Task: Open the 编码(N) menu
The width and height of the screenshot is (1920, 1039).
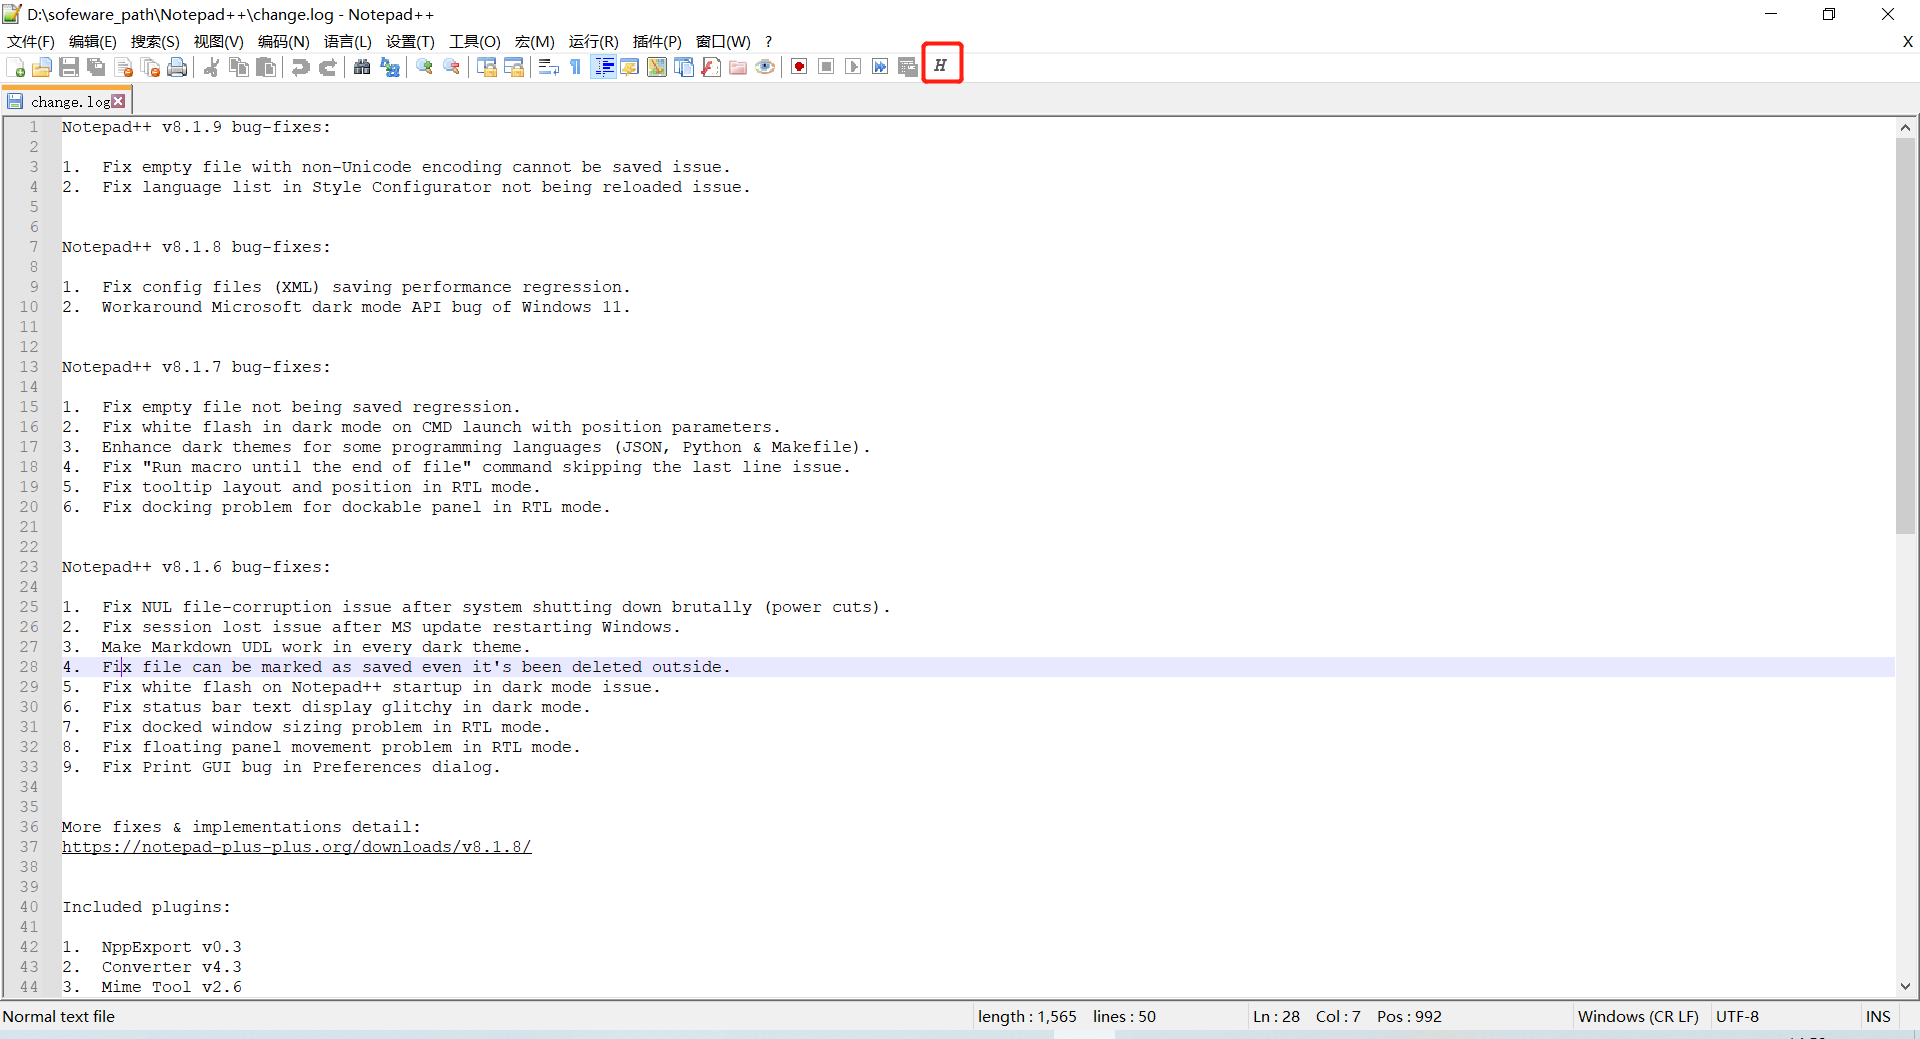Action: 283,41
